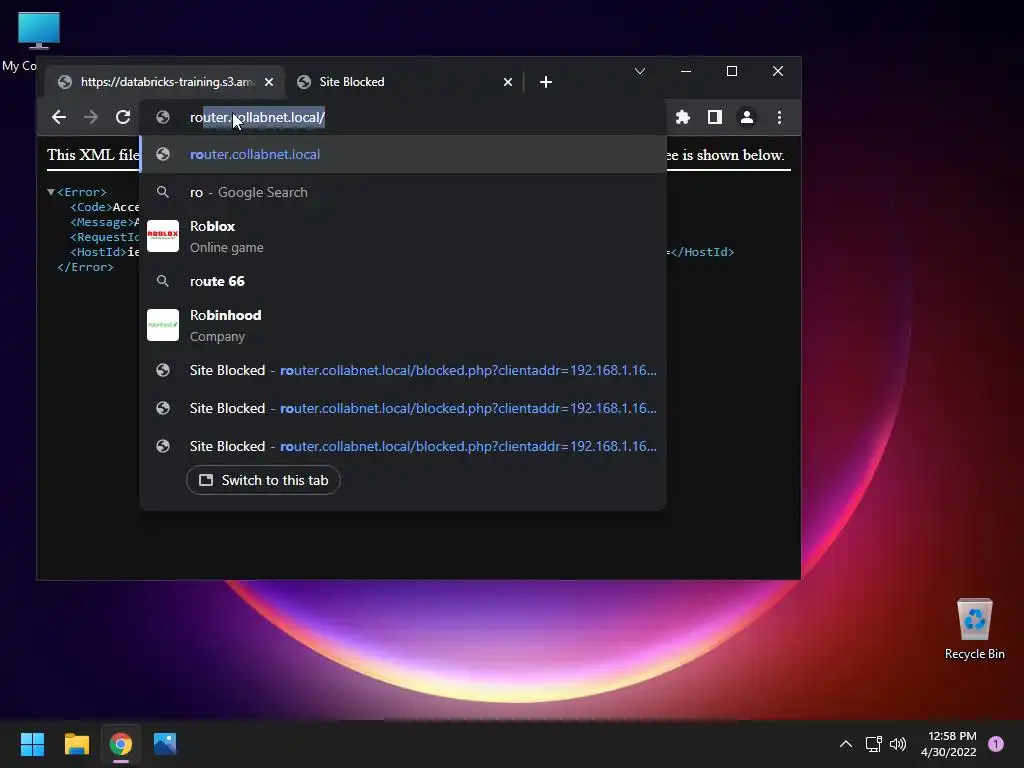Open the network status tray icon
Image resolution: width=1024 pixels, height=768 pixels.
[873, 744]
